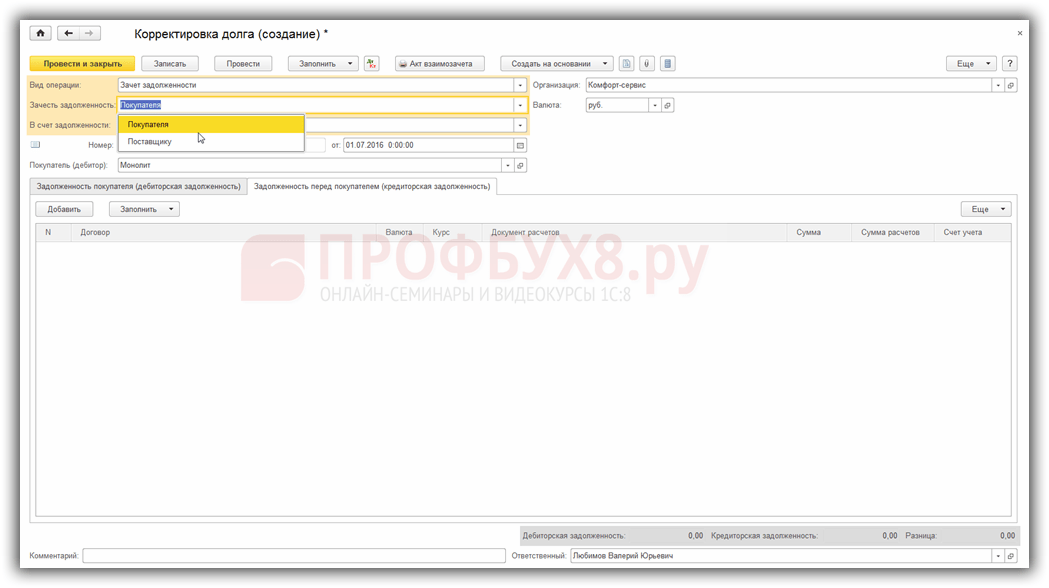Close the Корректировка долга form

pyautogui.click(x=1020, y=33)
